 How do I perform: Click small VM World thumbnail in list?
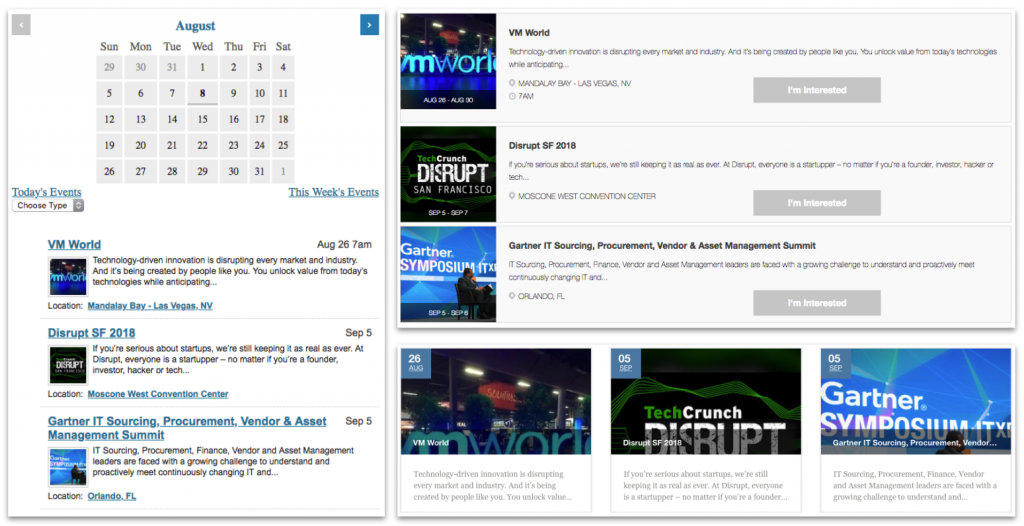(69, 277)
